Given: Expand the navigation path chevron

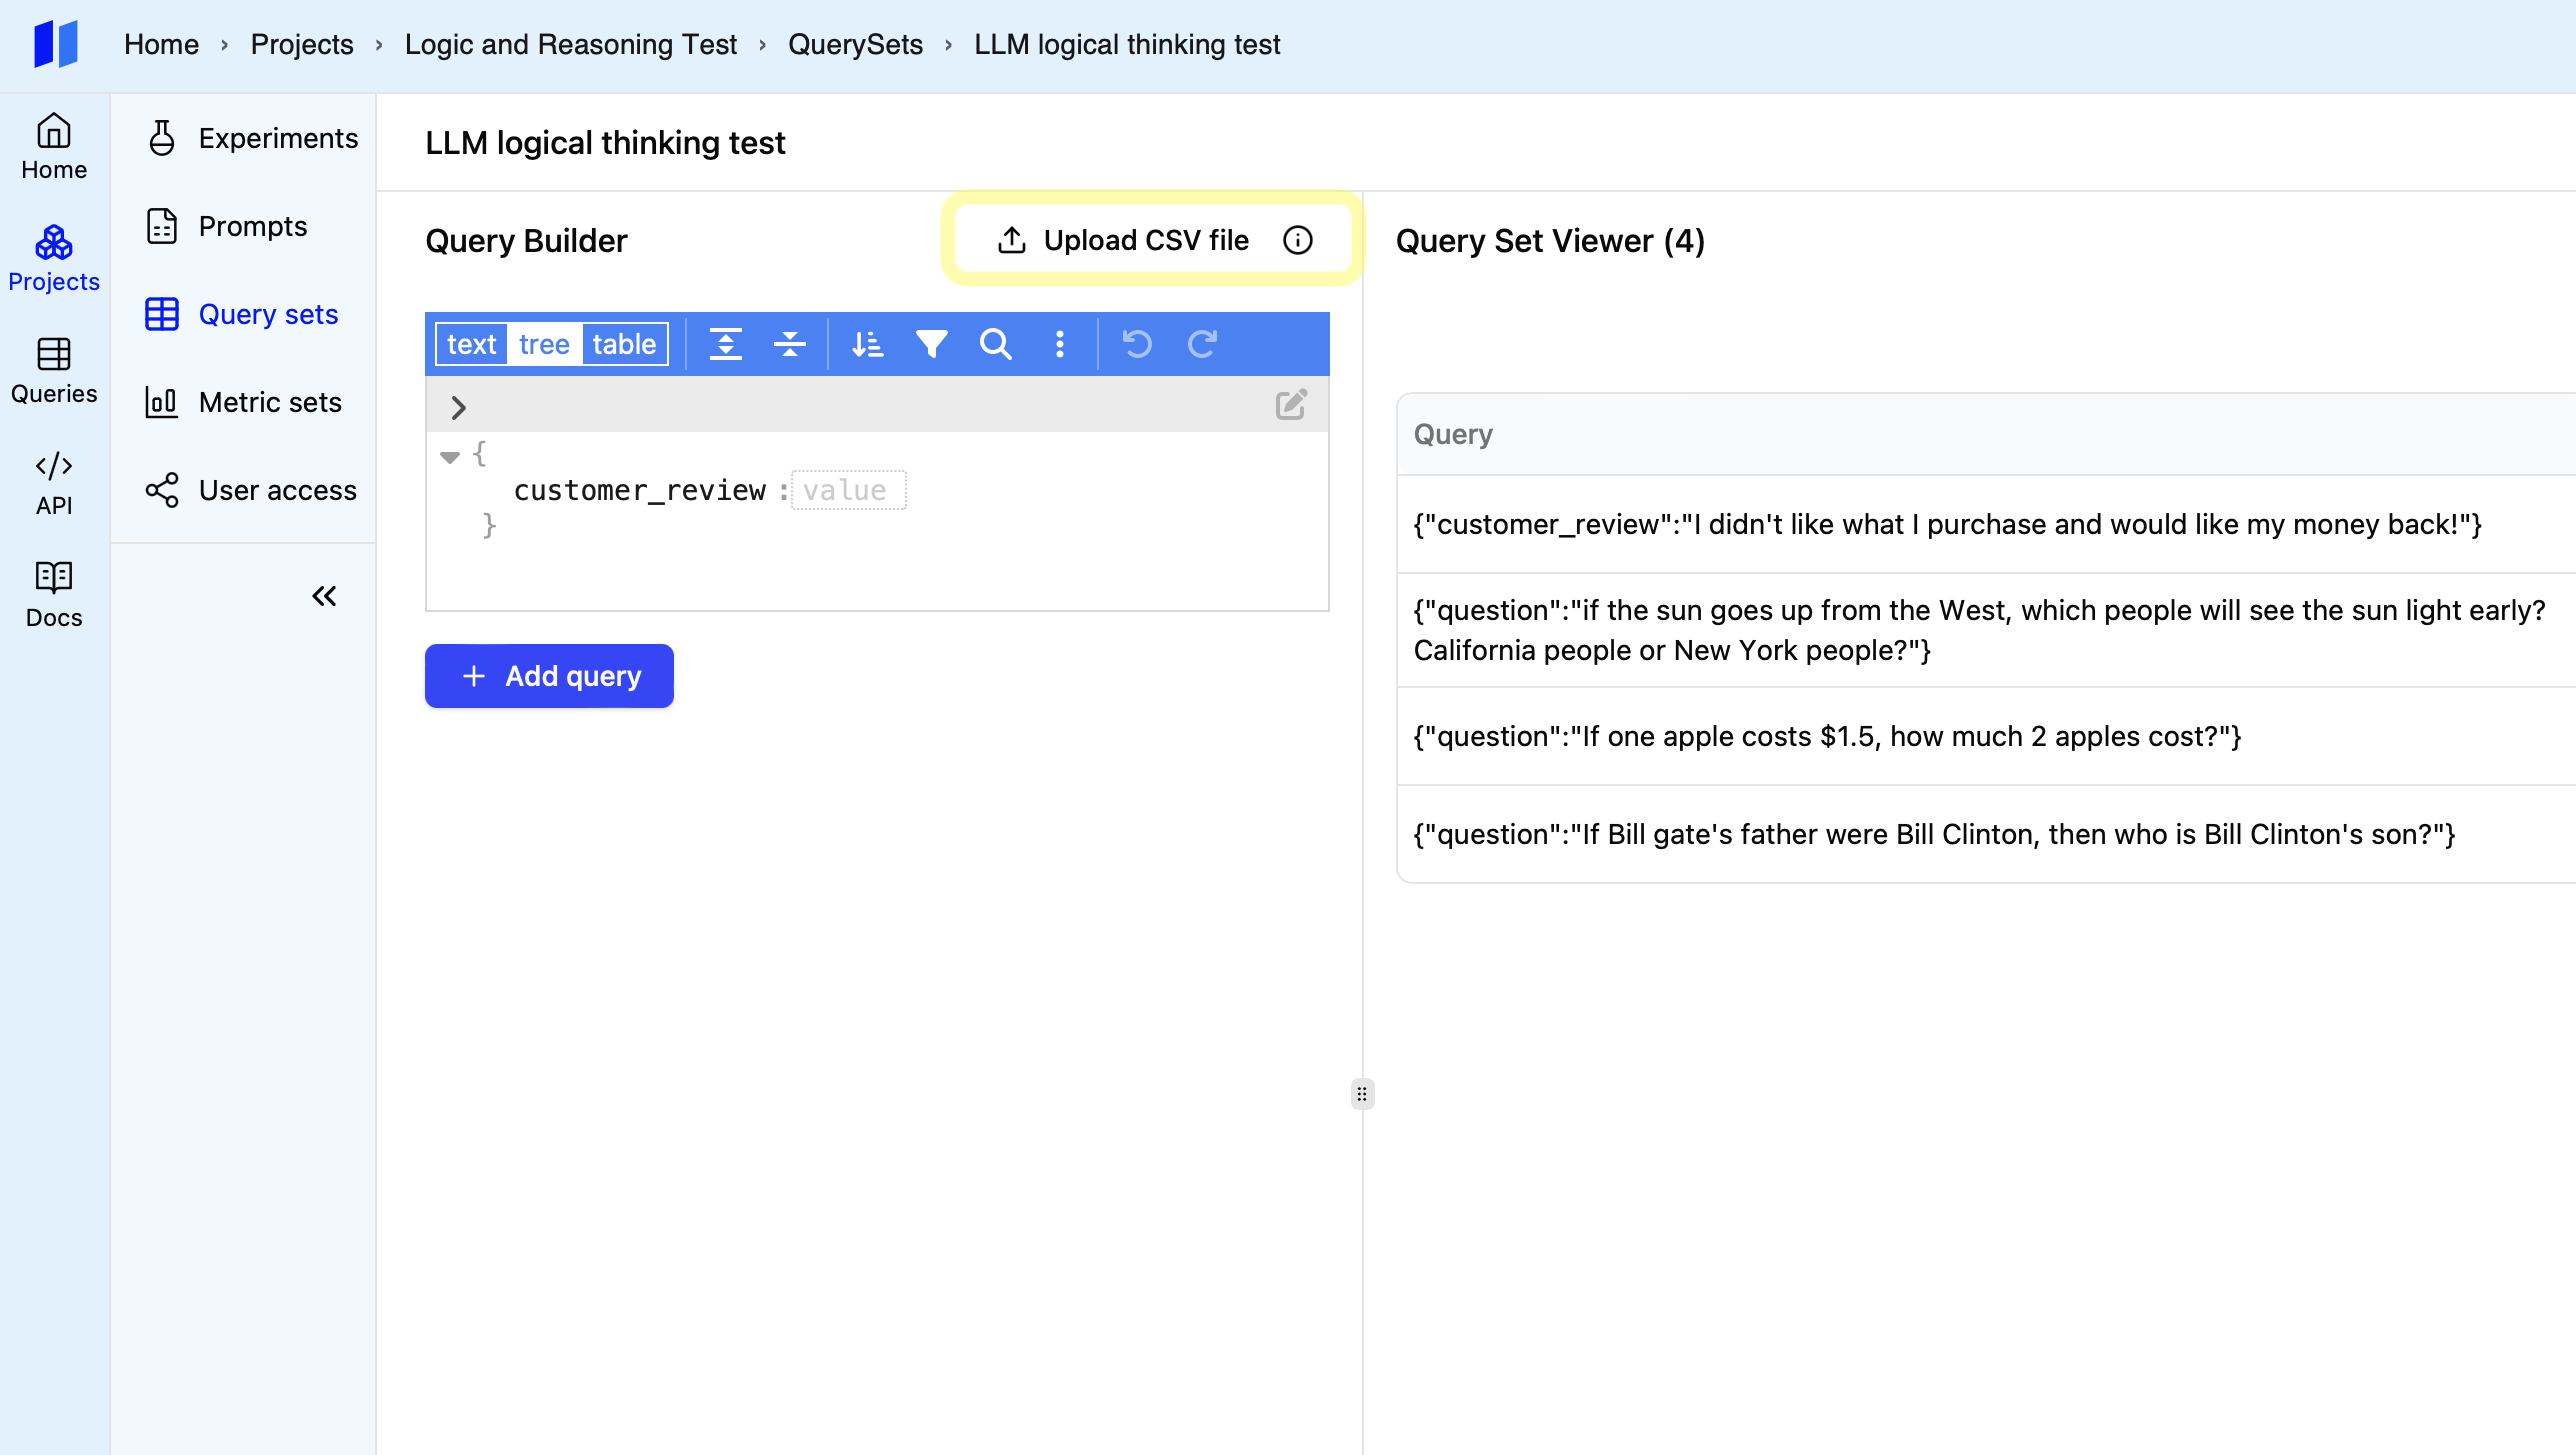Looking at the screenshot, I should (458, 408).
